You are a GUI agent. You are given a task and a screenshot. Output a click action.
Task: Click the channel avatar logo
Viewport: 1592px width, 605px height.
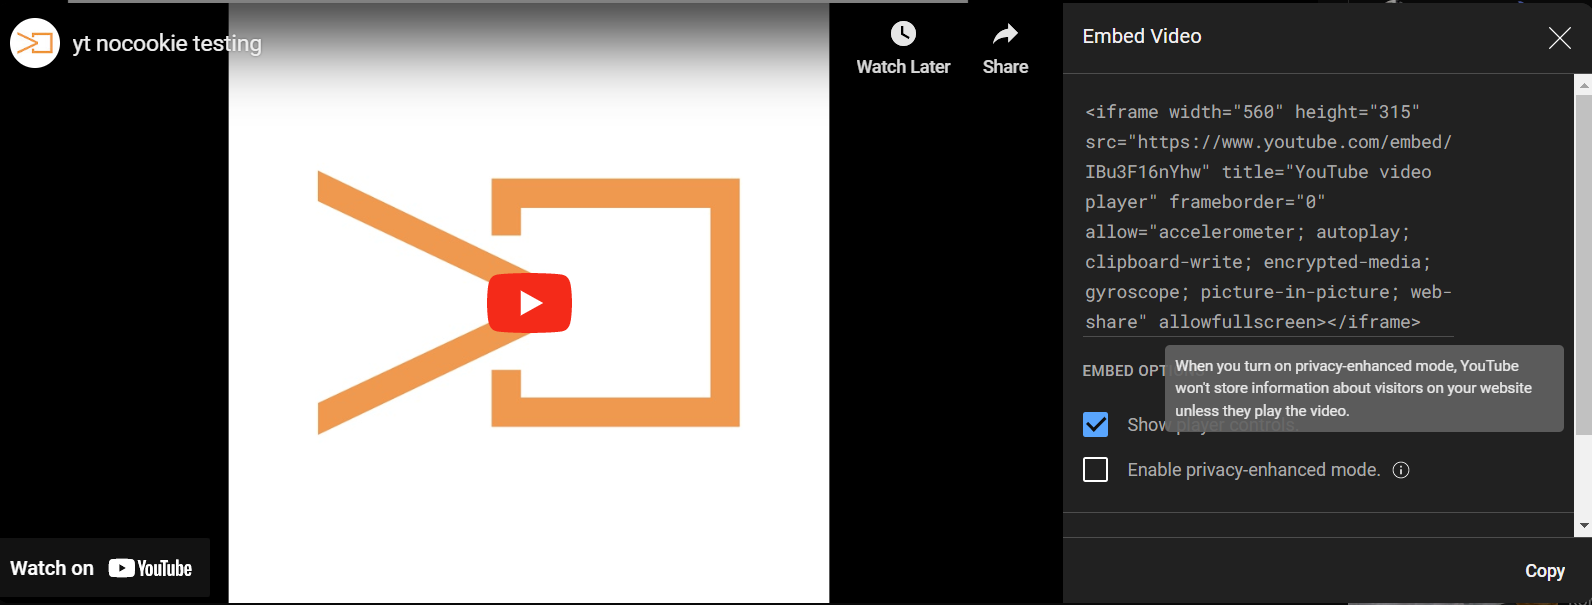(x=35, y=43)
